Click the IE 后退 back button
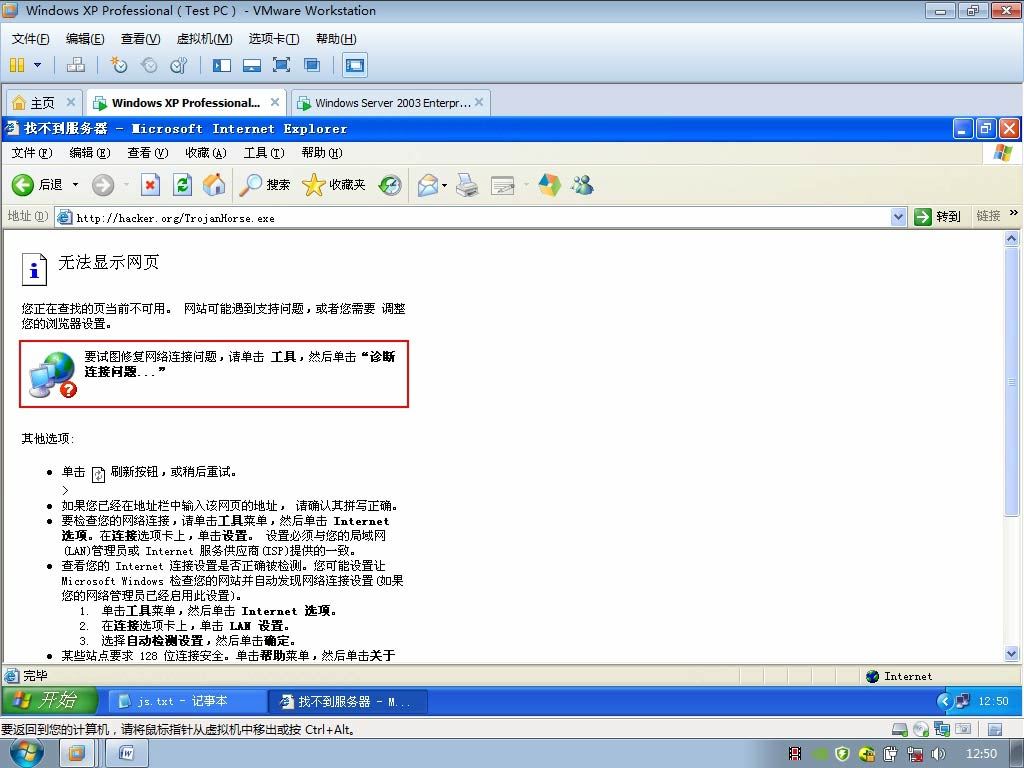Image resolution: width=1024 pixels, height=768 pixels. 37,185
